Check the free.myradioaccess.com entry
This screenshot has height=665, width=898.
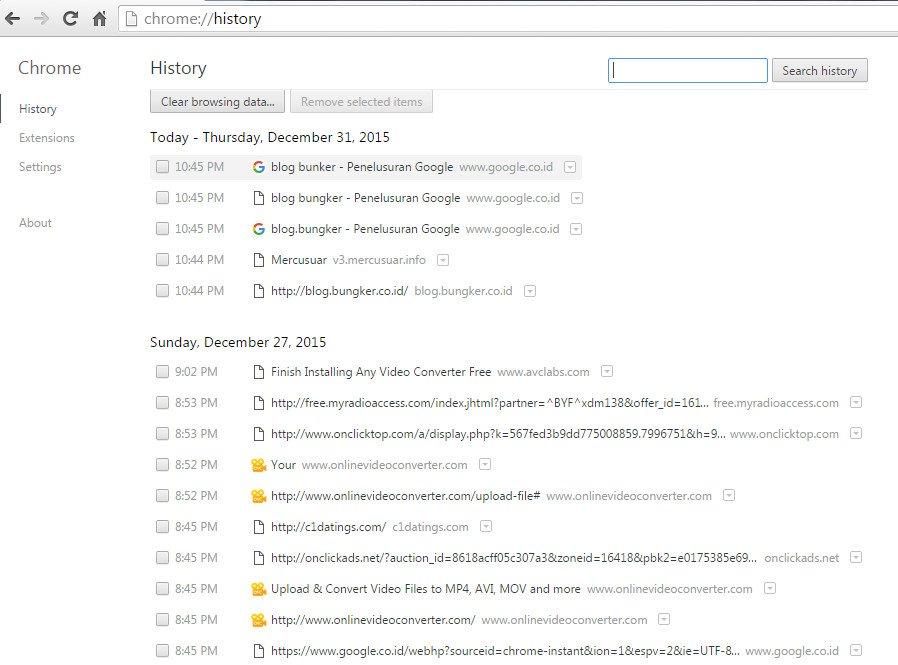(x=163, y=403)
